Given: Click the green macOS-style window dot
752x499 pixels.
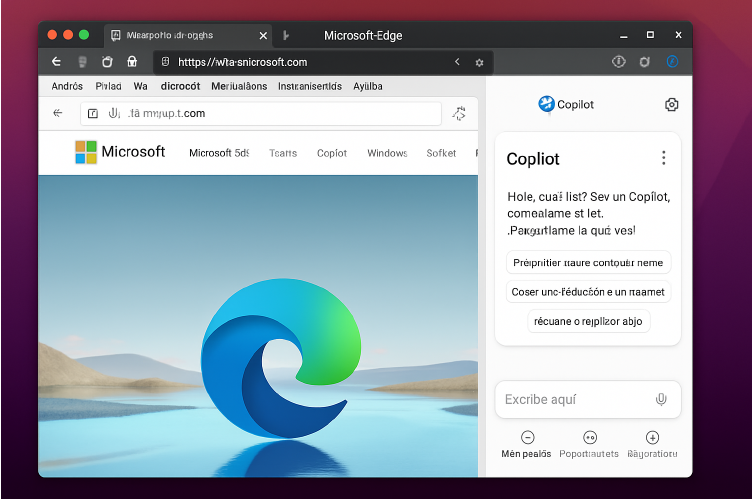Looking at the screenshot, I should (x=84, y=35).
